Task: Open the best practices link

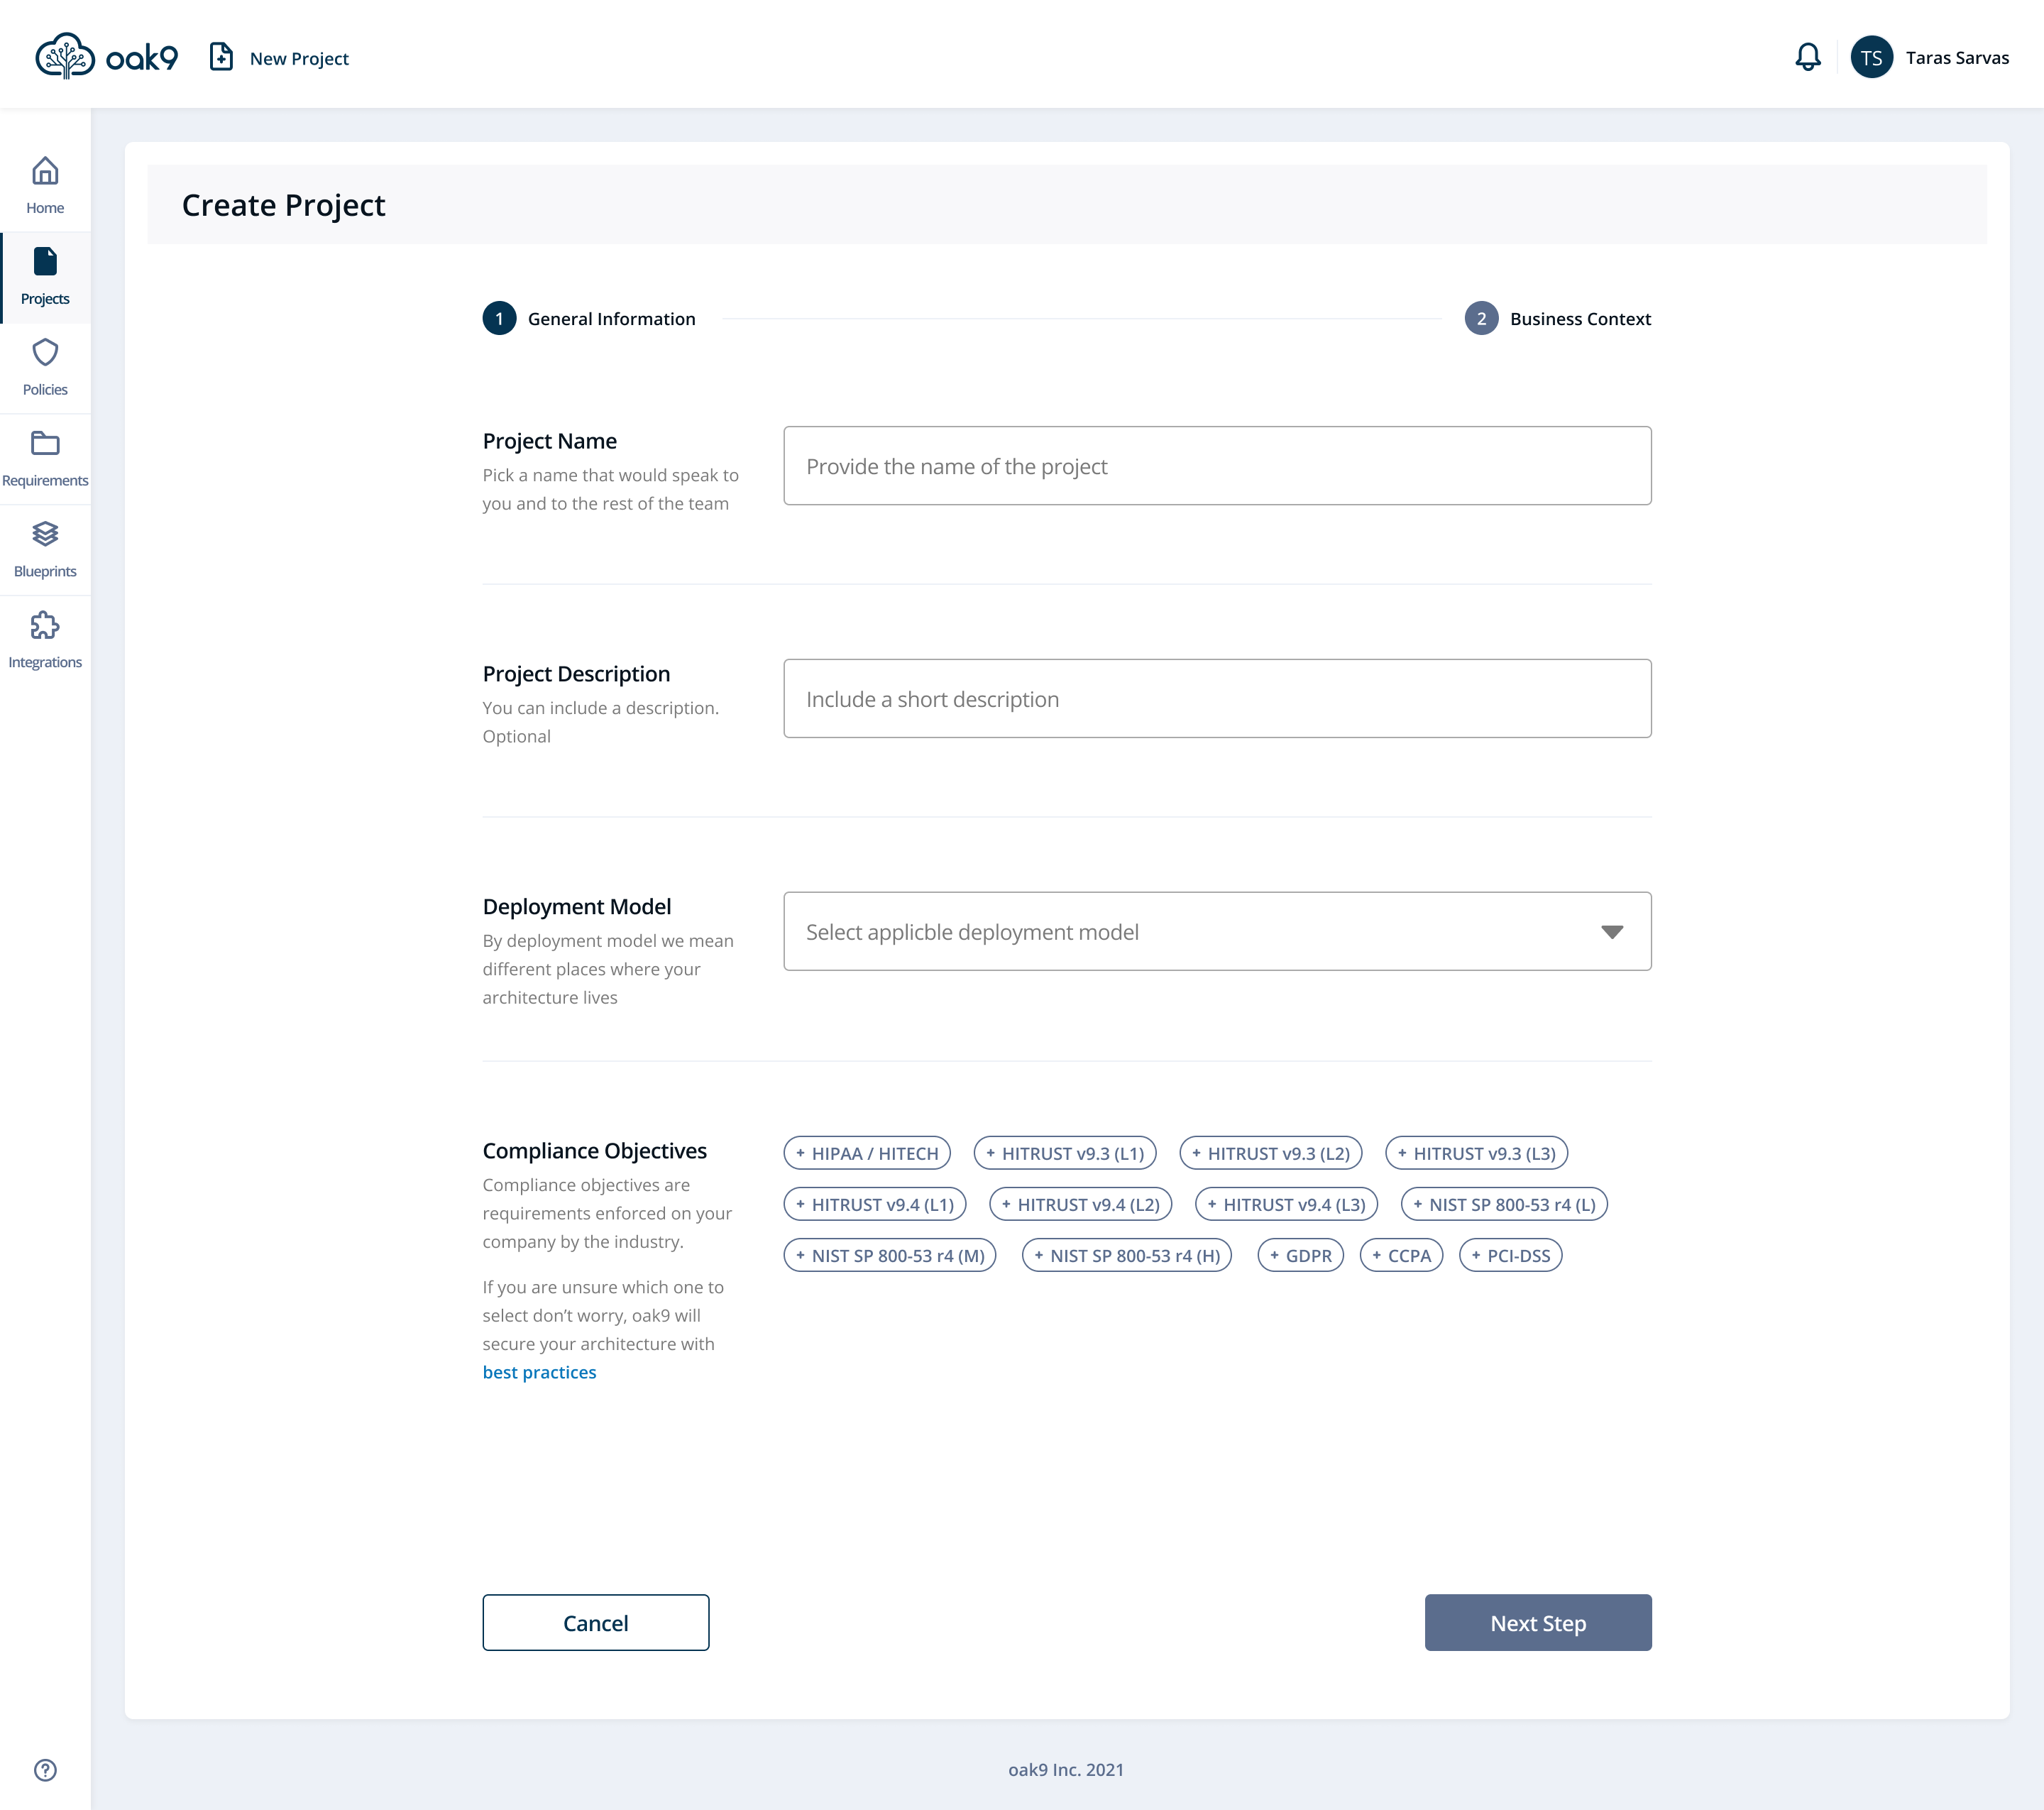Action: pos(539,1372)
